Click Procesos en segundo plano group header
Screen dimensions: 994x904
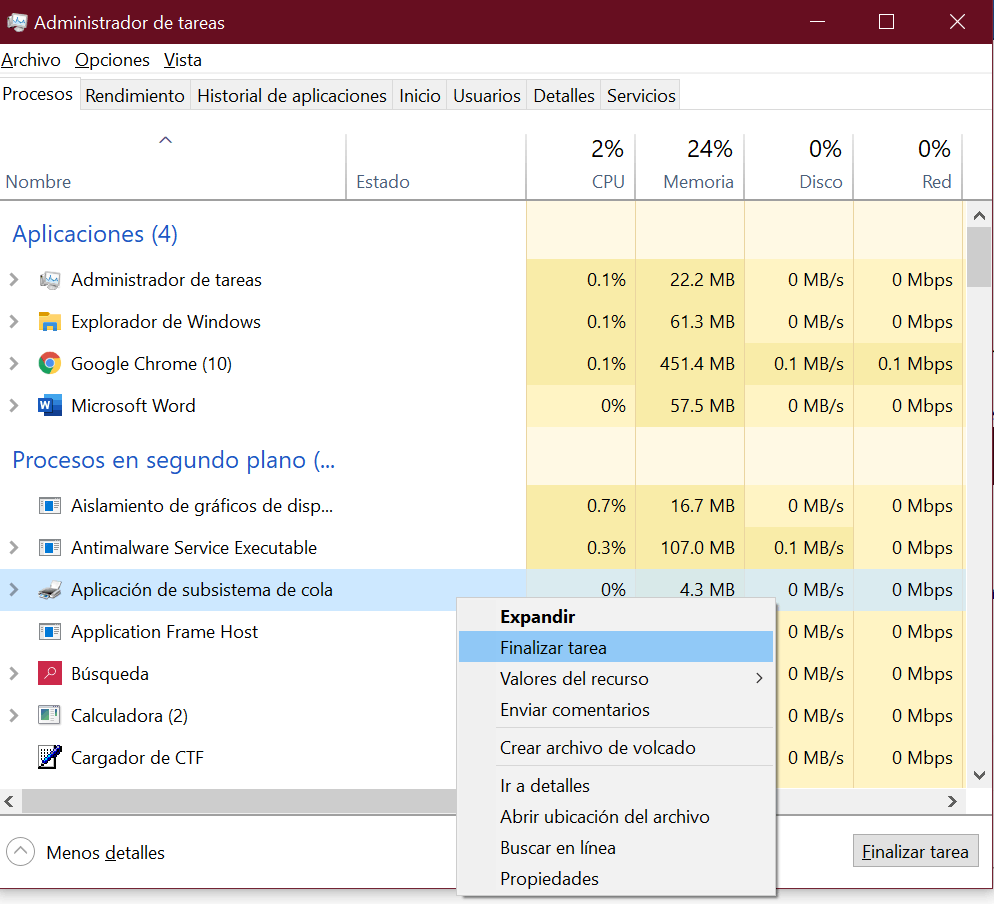pos(174,460)
